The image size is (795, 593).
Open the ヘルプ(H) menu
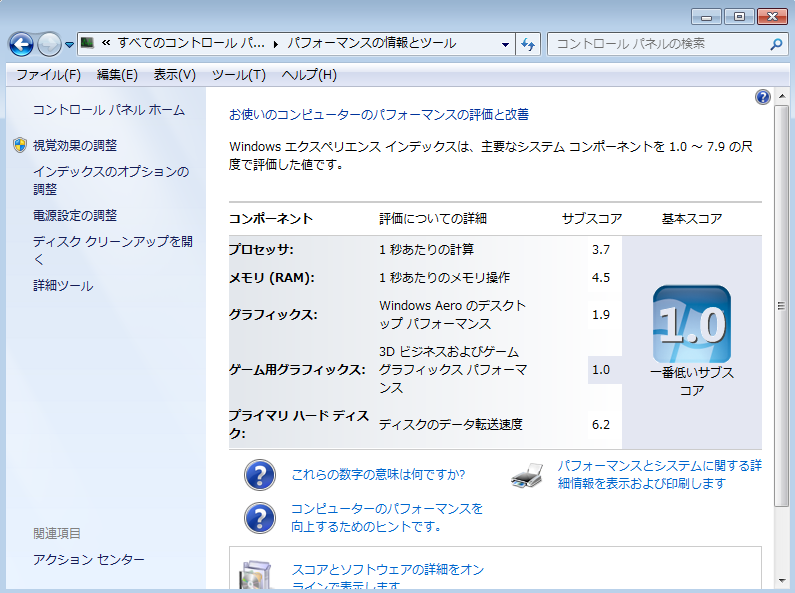tap(309, 75)
